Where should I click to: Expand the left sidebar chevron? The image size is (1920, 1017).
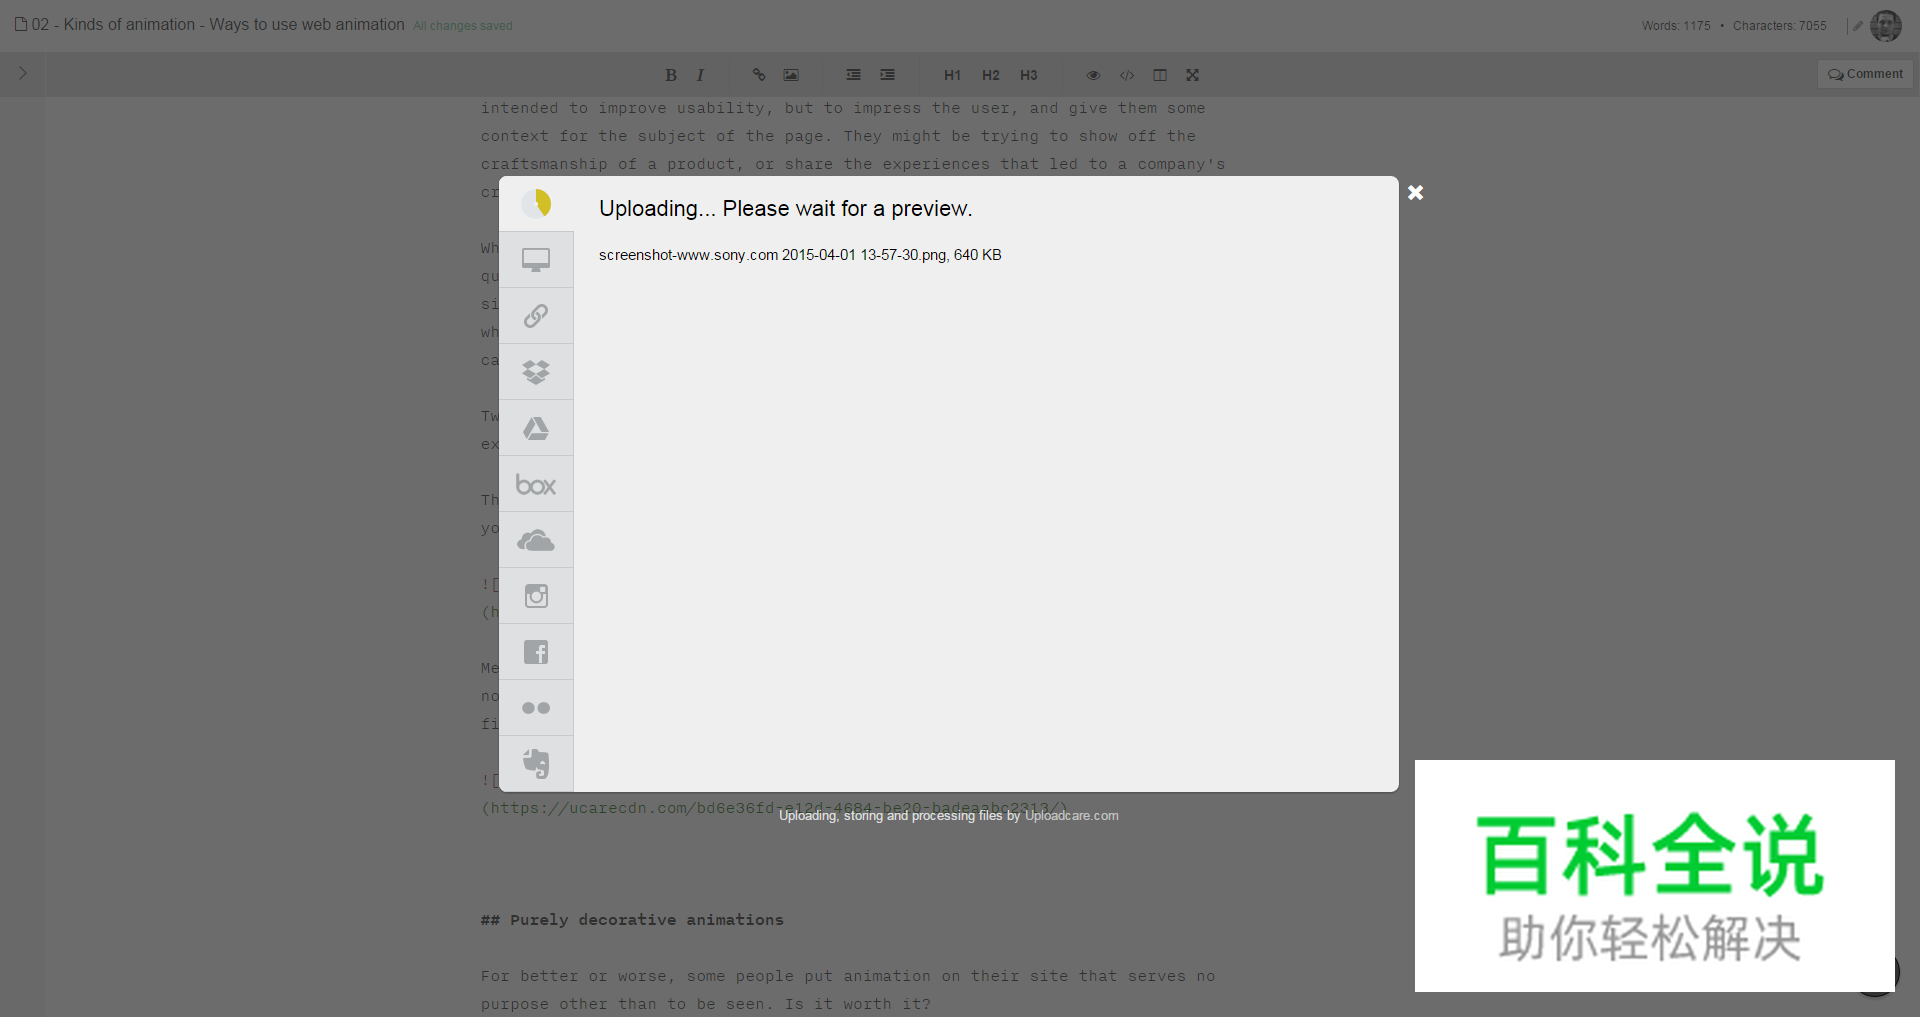[x=23, y=73]
